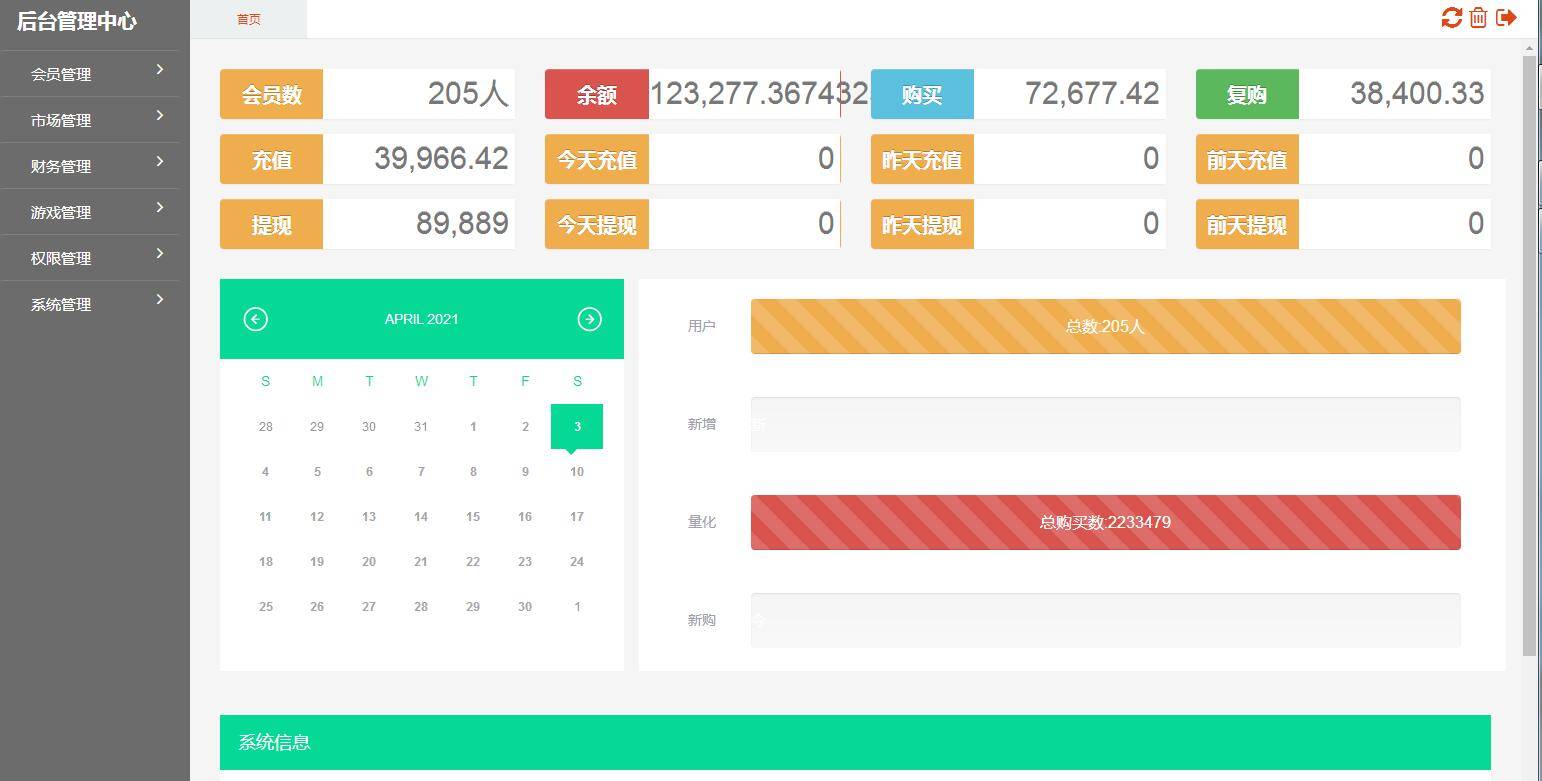Select April 15 on the calendar
Screen dimensions: 1542x781
[x=473, y=517]
